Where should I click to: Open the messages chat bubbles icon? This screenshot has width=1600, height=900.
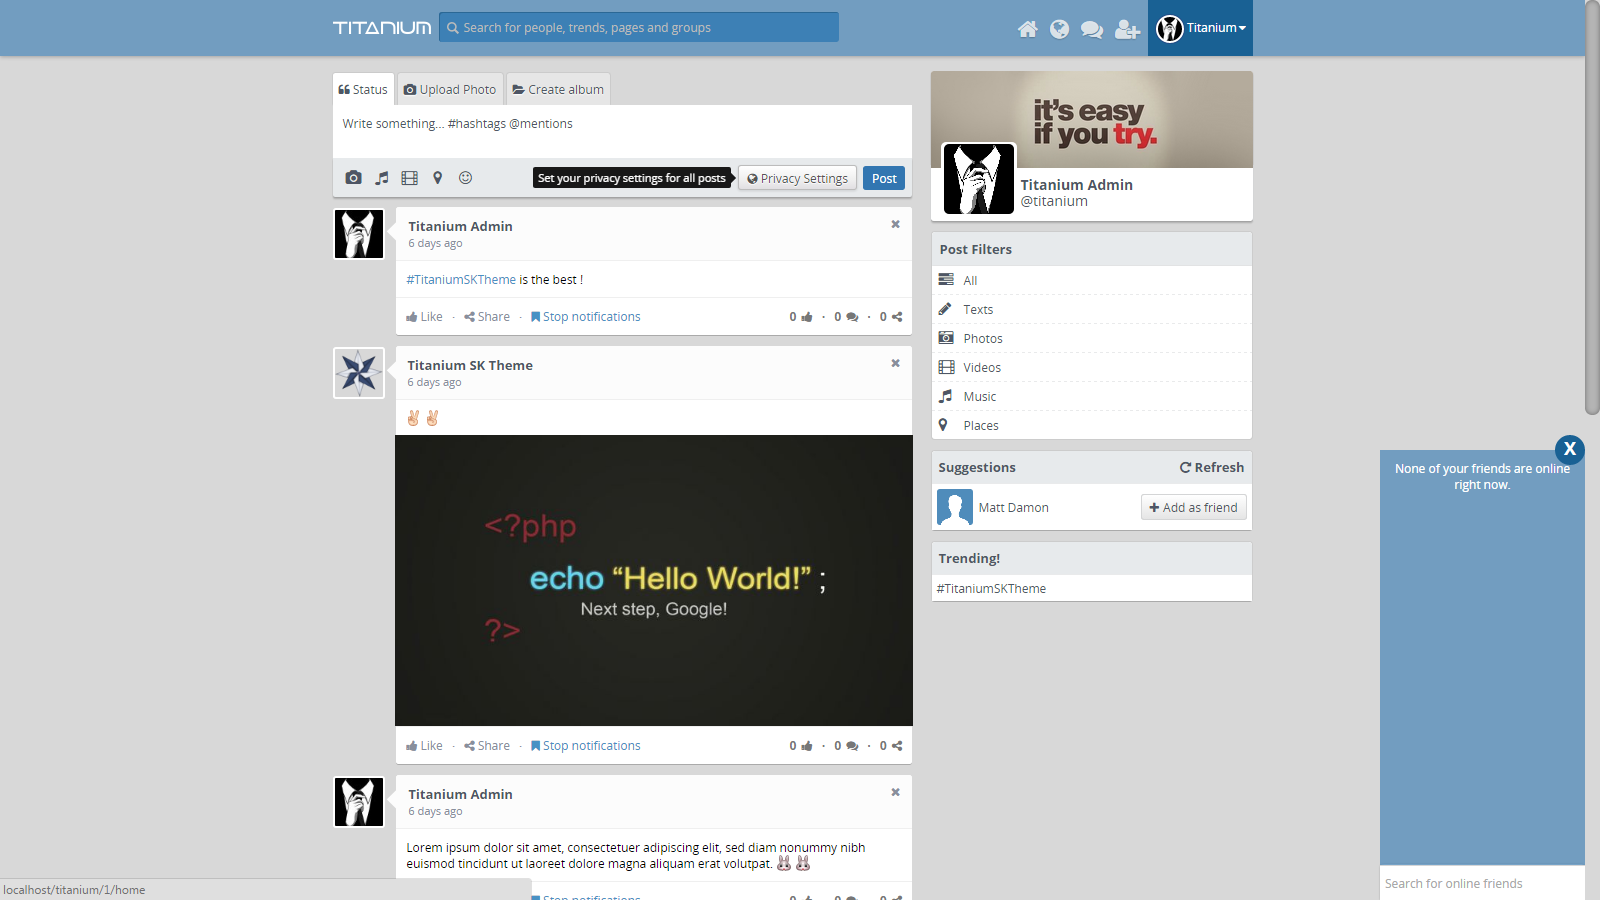click(1092, 29)
